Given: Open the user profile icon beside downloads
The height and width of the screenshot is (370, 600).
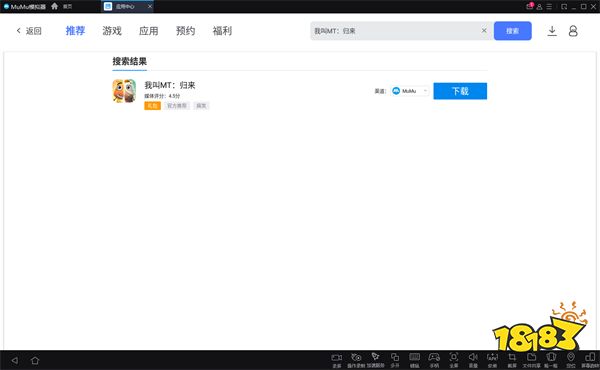Looking at the screenshot, I should click(x=573, y=31).
